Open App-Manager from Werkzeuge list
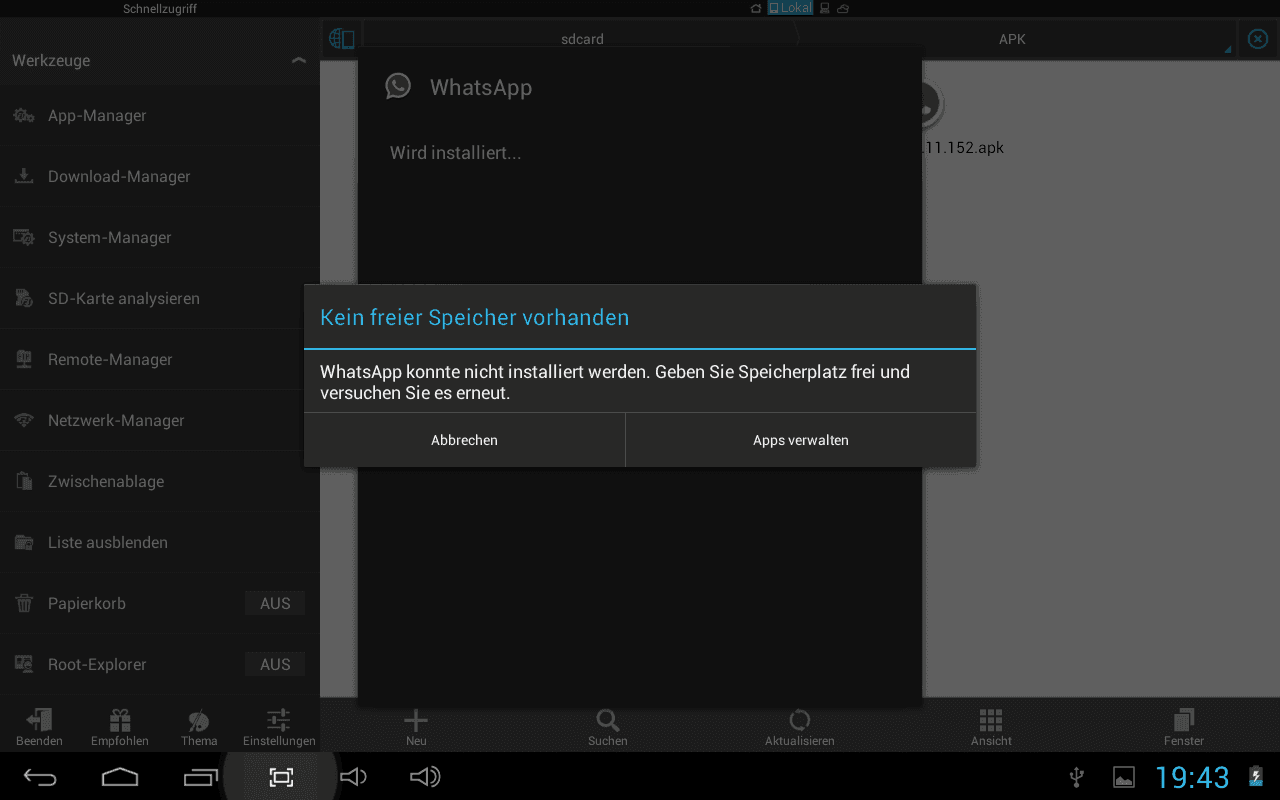This screenshot has width=1280, height=800. (160, 116)
